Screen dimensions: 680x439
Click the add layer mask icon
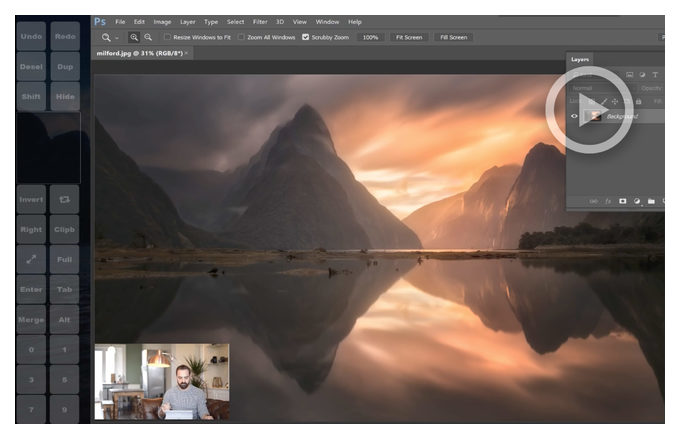(x=622, y=201)
